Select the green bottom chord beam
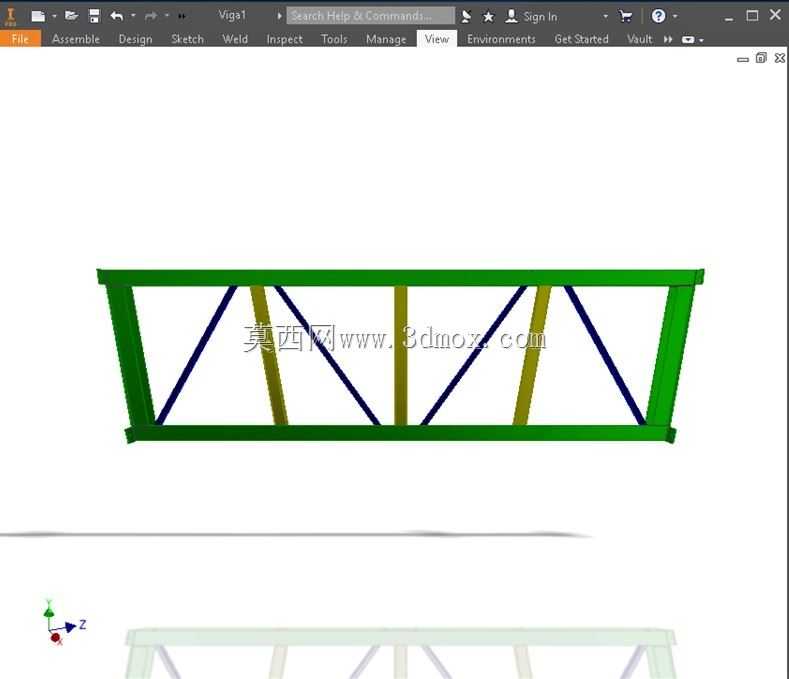 click(x=400, y=433)
